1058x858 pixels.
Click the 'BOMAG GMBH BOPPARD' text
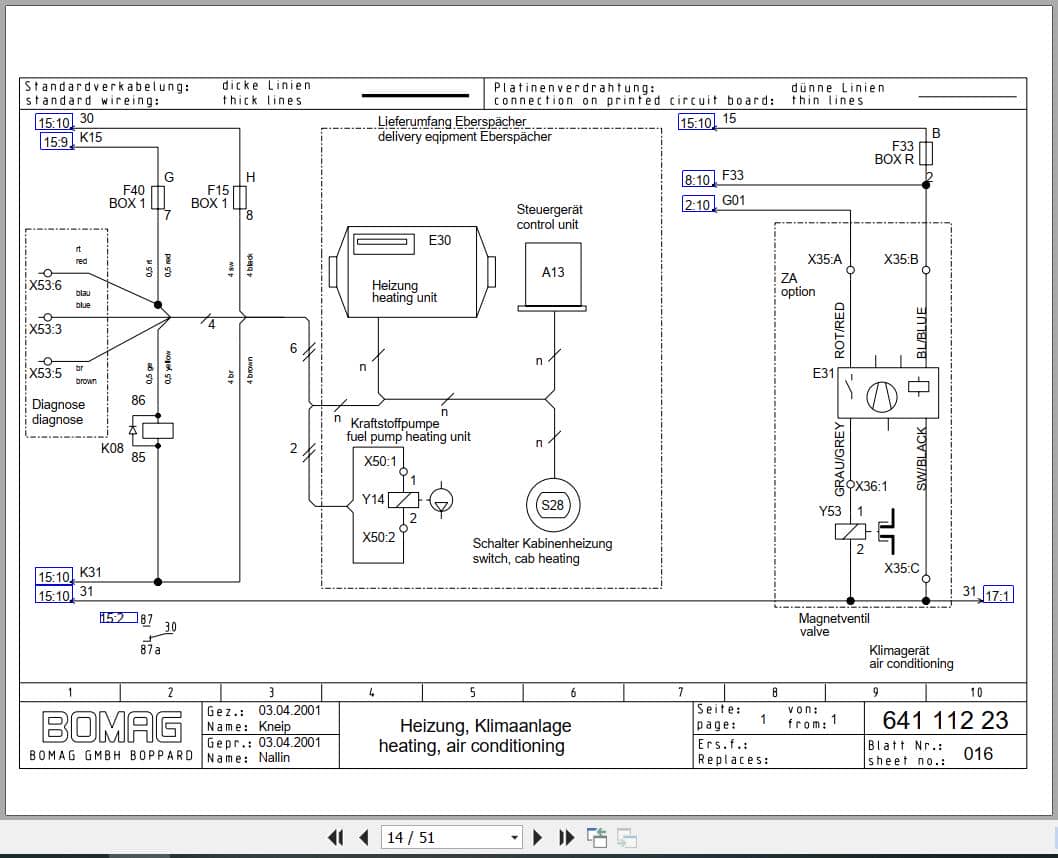coord(111,756)
